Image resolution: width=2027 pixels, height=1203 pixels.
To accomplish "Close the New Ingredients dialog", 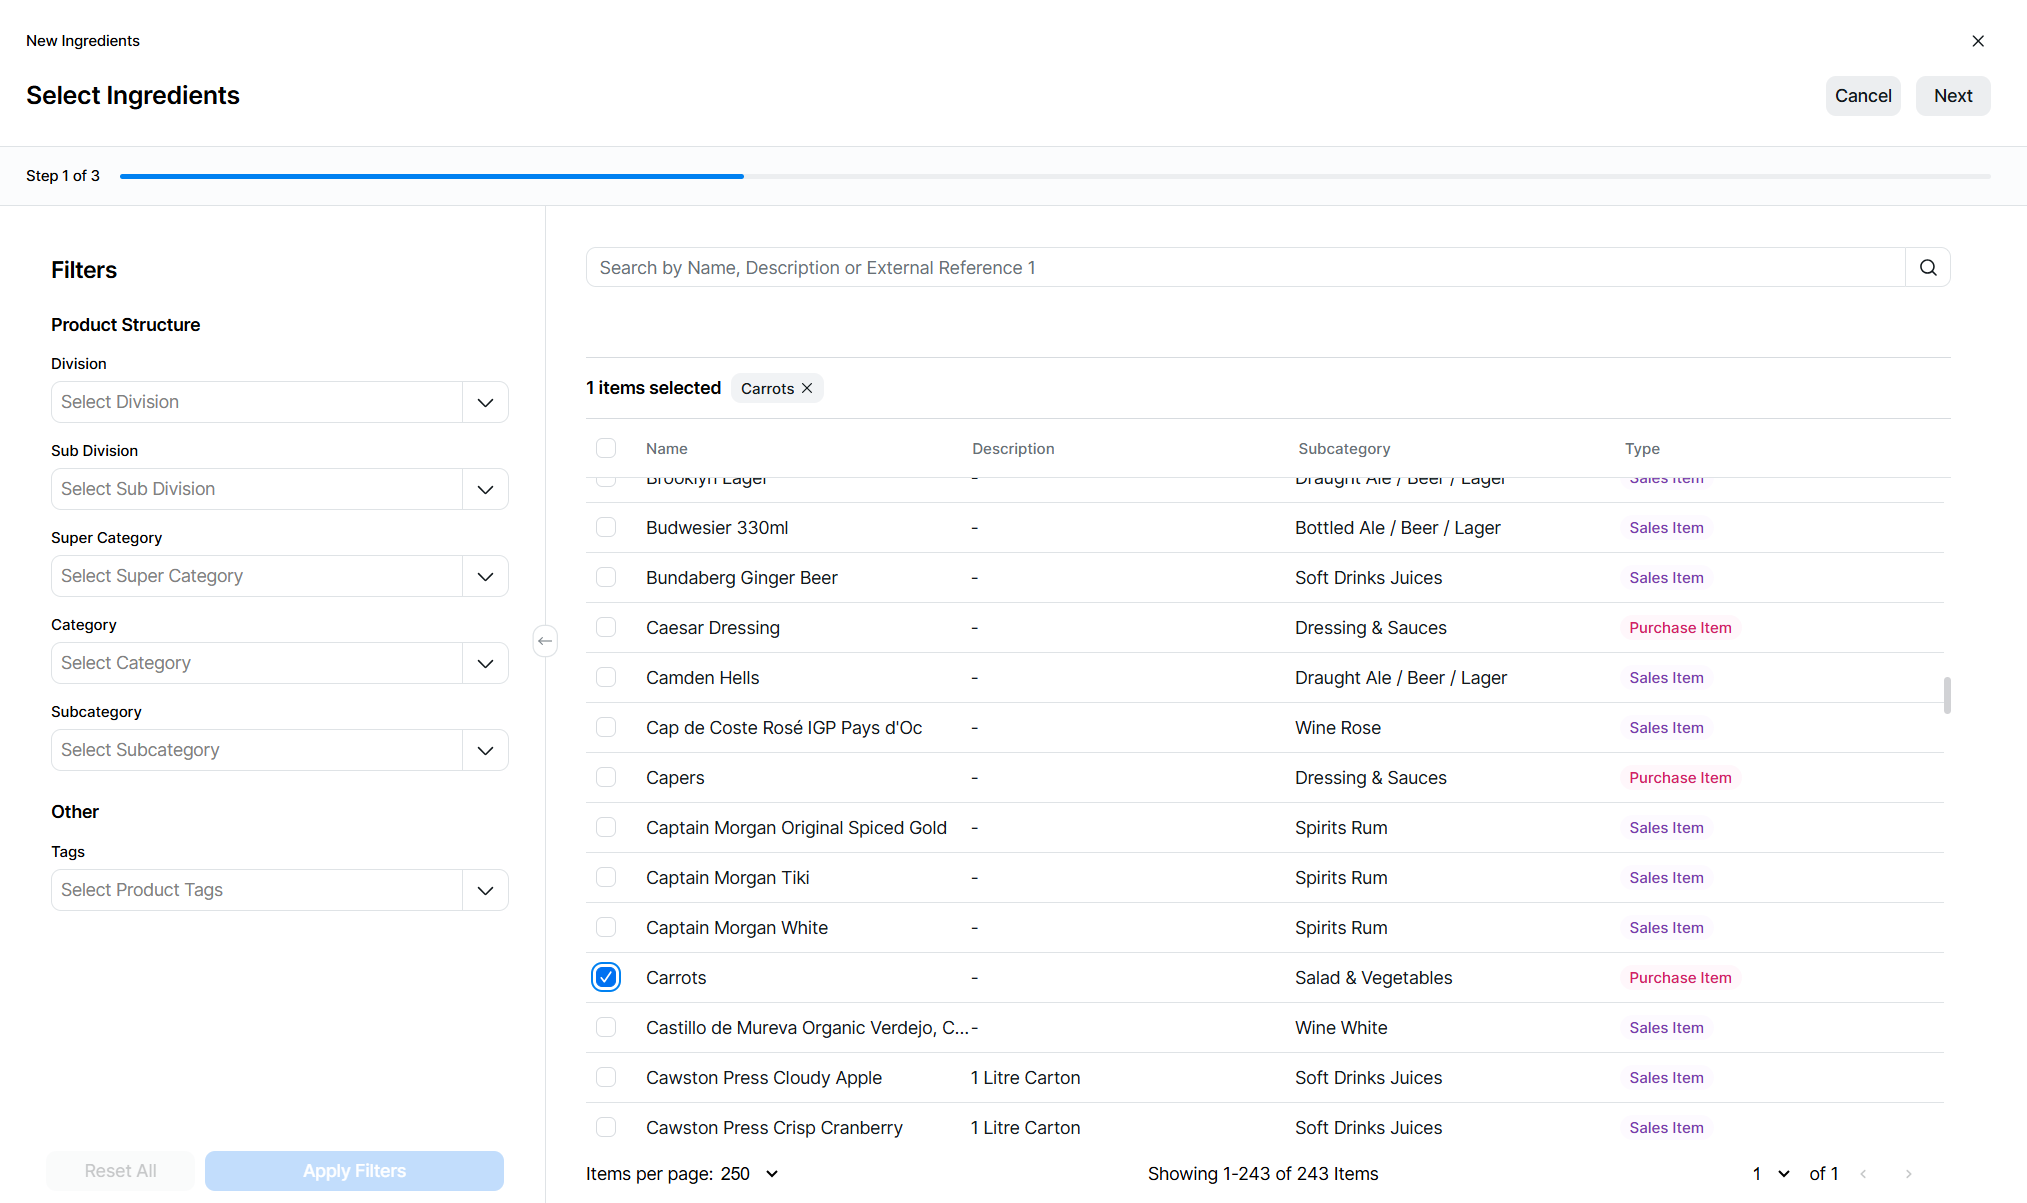I will 1977,41.
